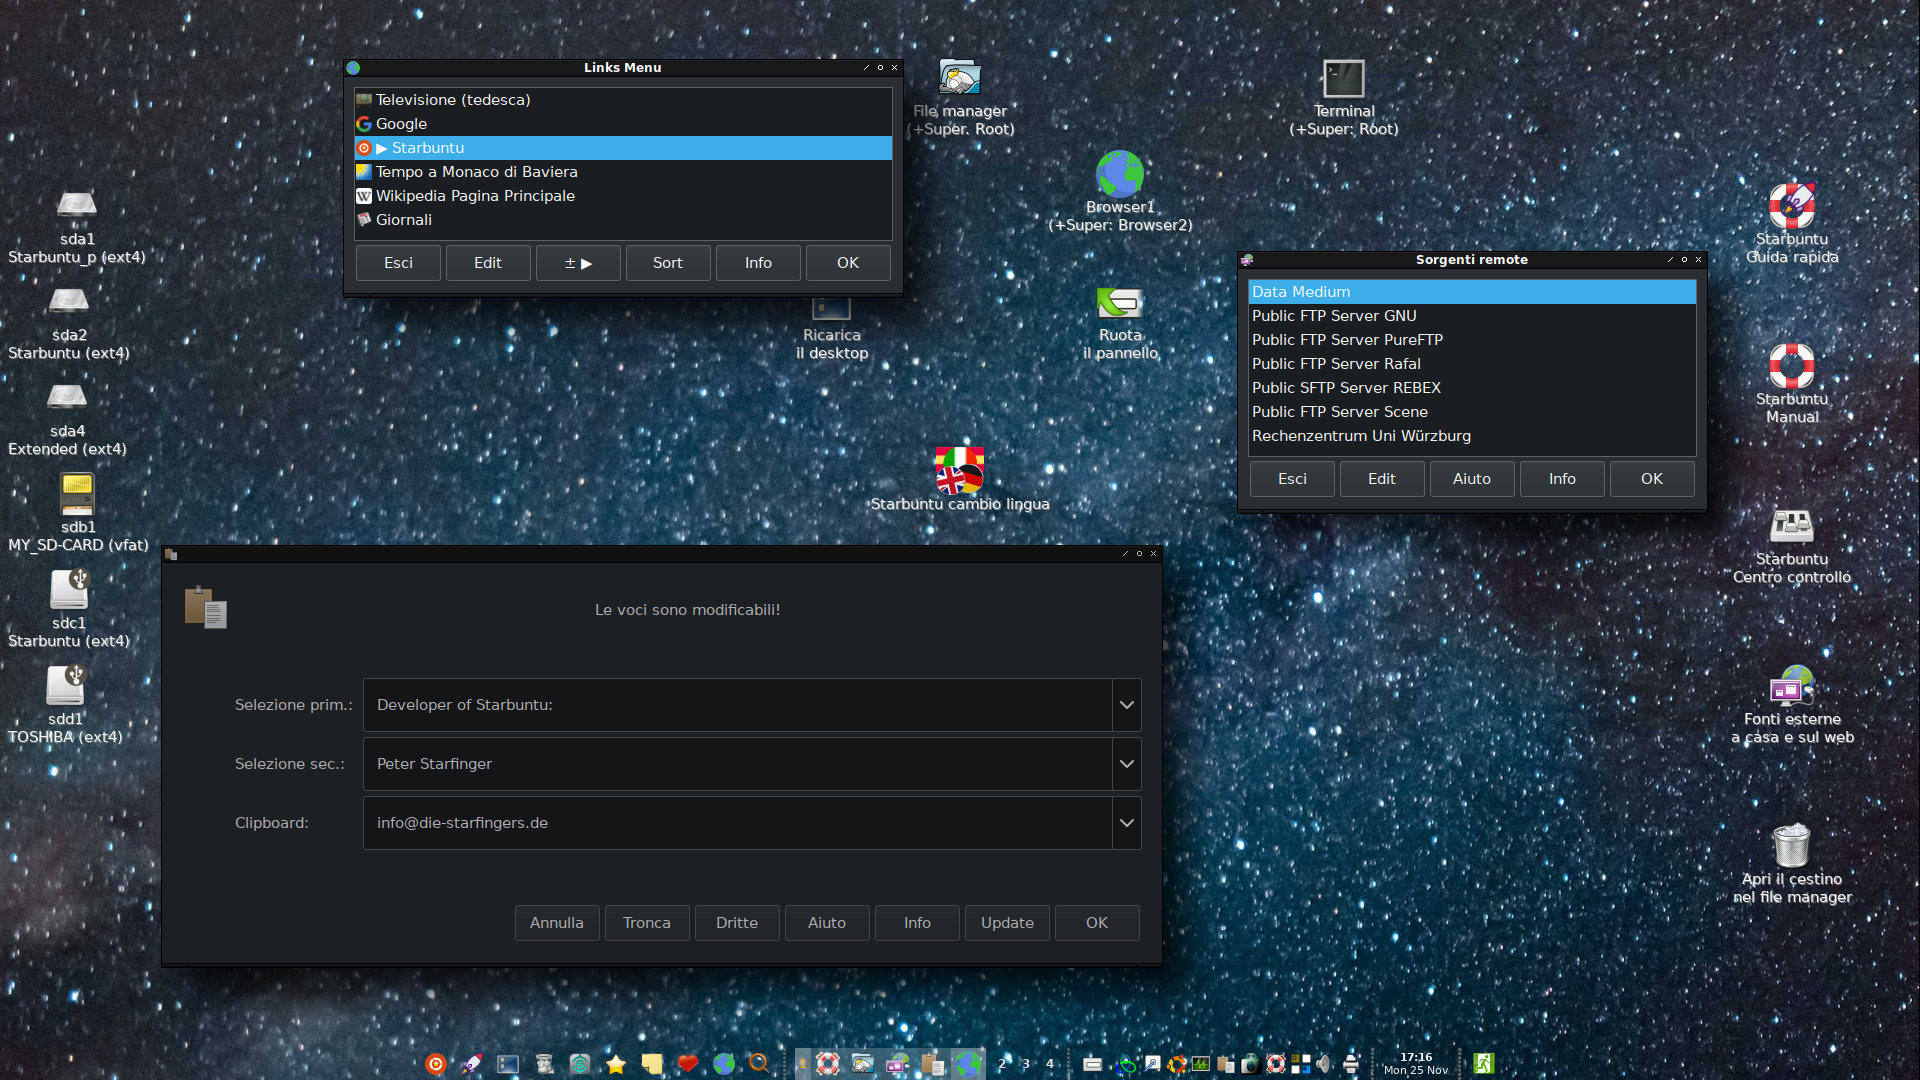Select Televisione (tedesca) in Links Menu

623,100
